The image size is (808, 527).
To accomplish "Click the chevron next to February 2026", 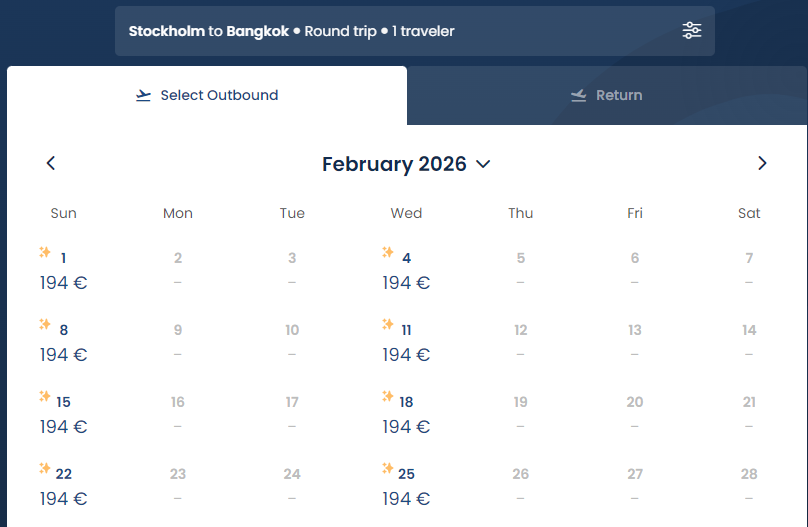I will [483, 164].
